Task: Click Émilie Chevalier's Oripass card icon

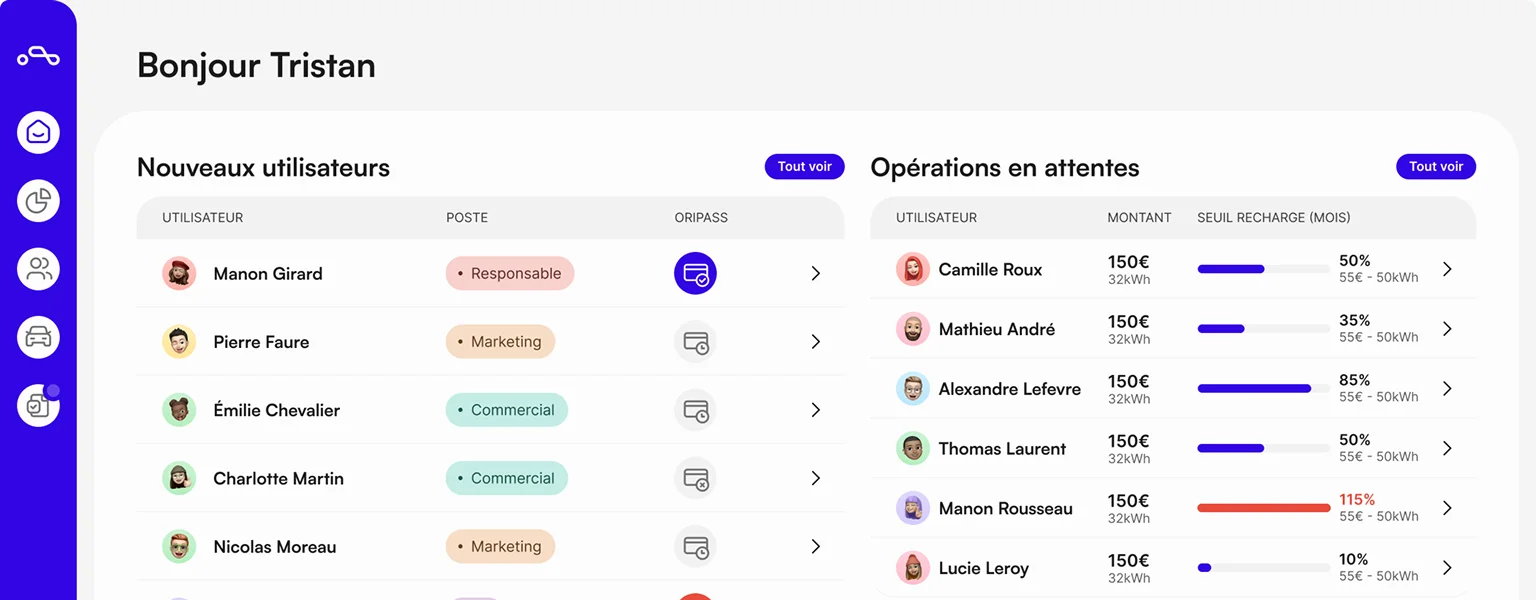Action: coord(695,410)
